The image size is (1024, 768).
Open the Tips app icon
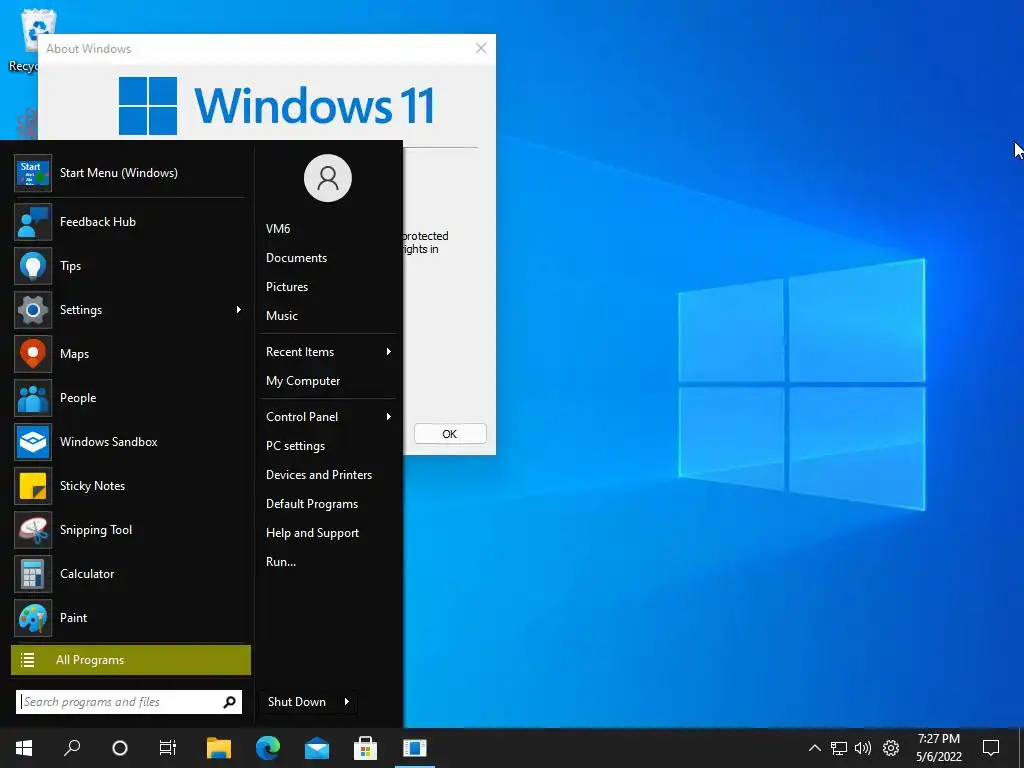(x=33, y=266)
